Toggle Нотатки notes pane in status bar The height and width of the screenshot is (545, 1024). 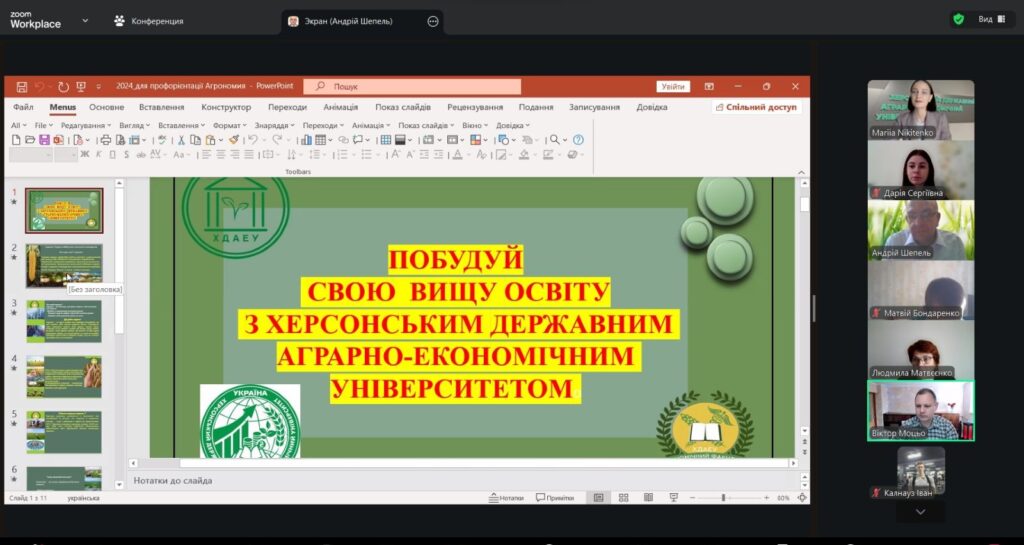pyautogui.click(x=505, y=498)
